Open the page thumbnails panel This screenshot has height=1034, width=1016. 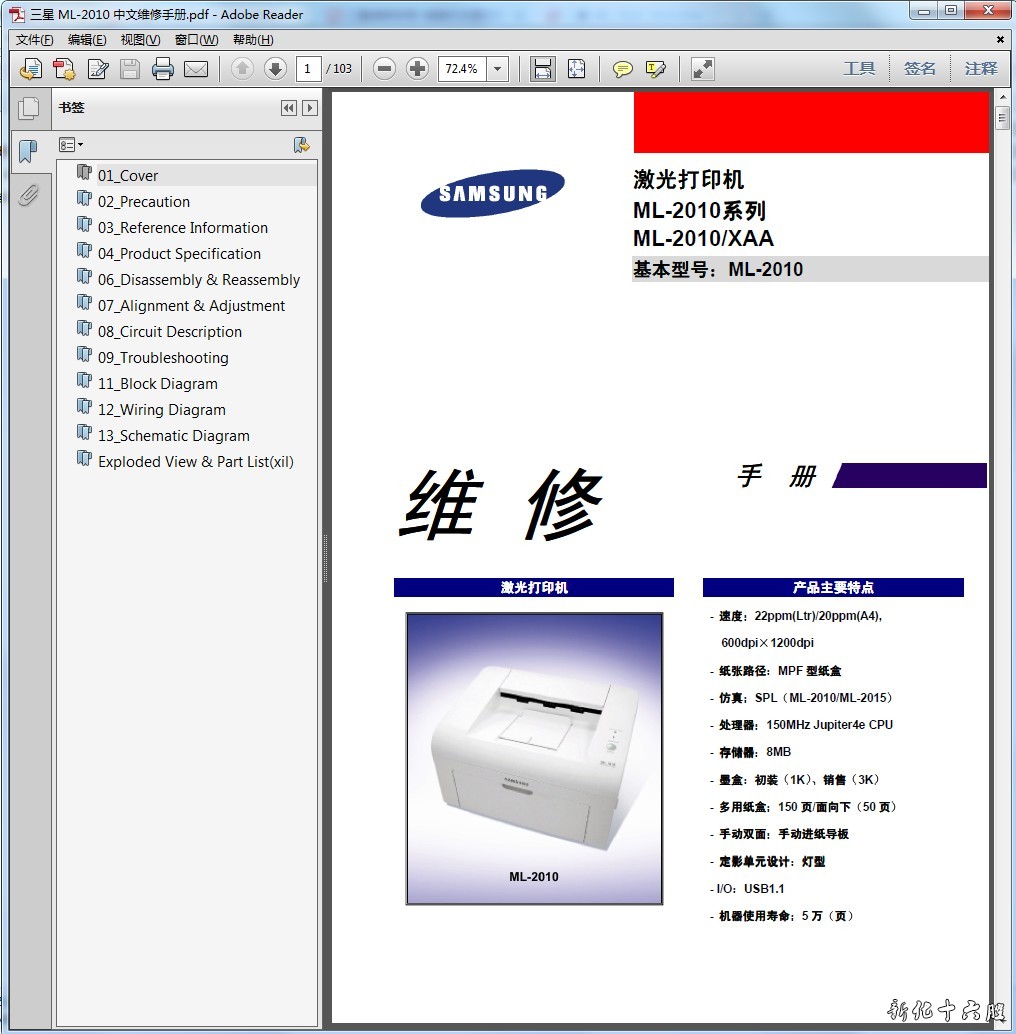29,109
